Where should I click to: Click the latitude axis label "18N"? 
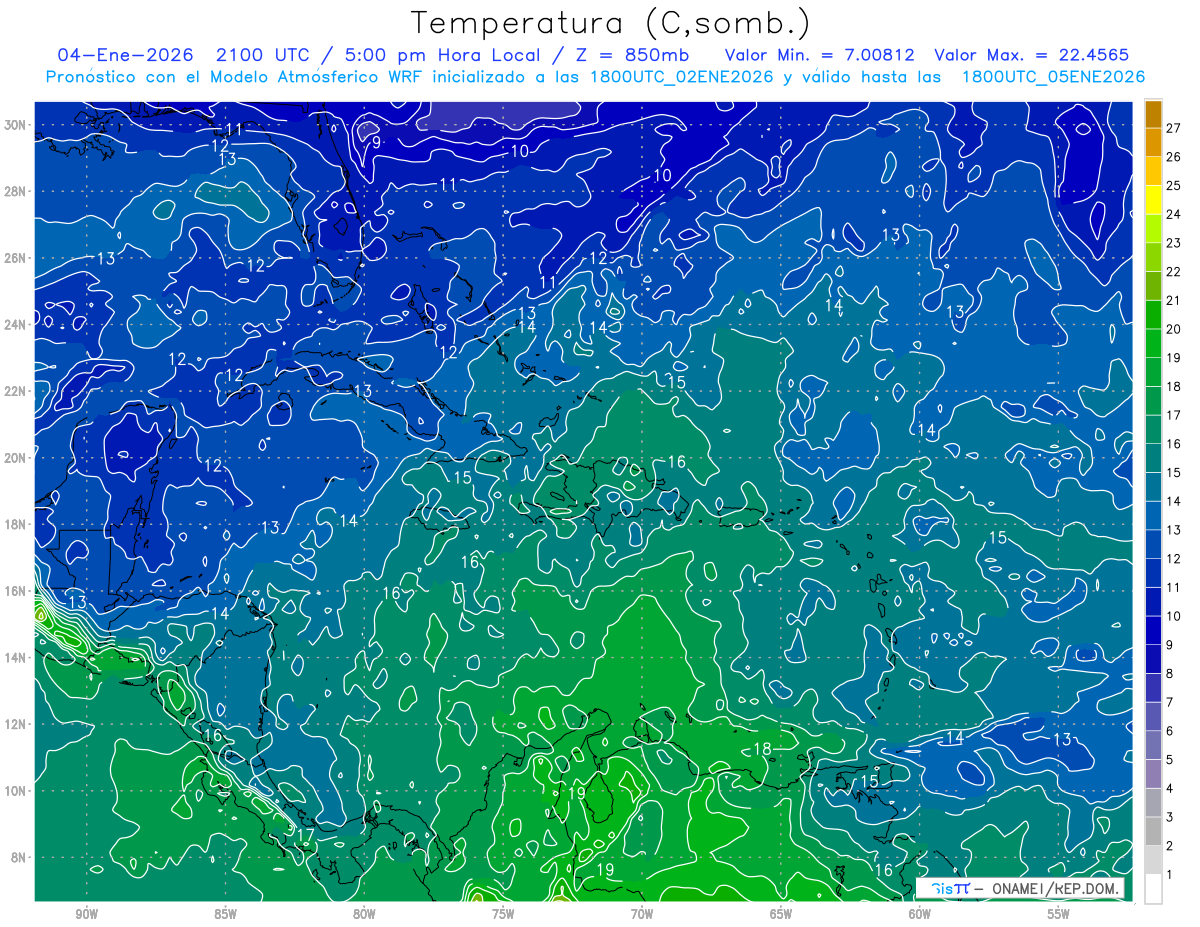pos(17,524)
